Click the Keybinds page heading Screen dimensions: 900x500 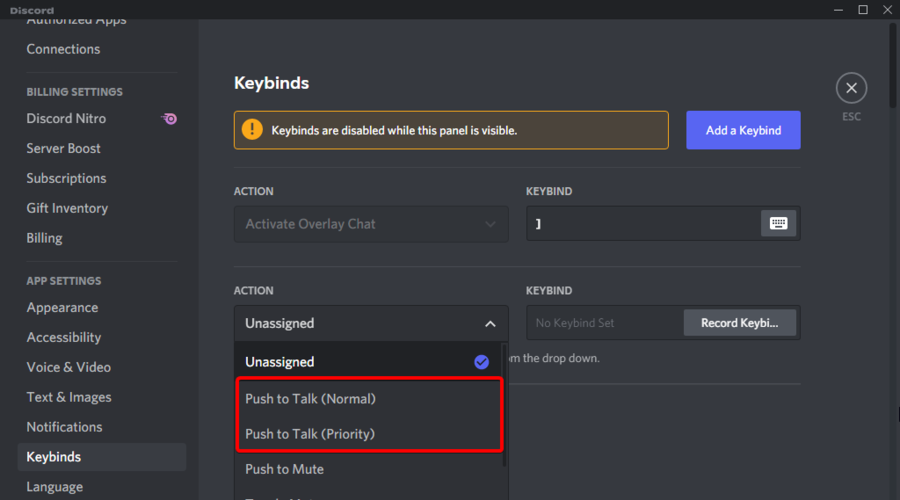pyautogui.click(x=271, y=83)
